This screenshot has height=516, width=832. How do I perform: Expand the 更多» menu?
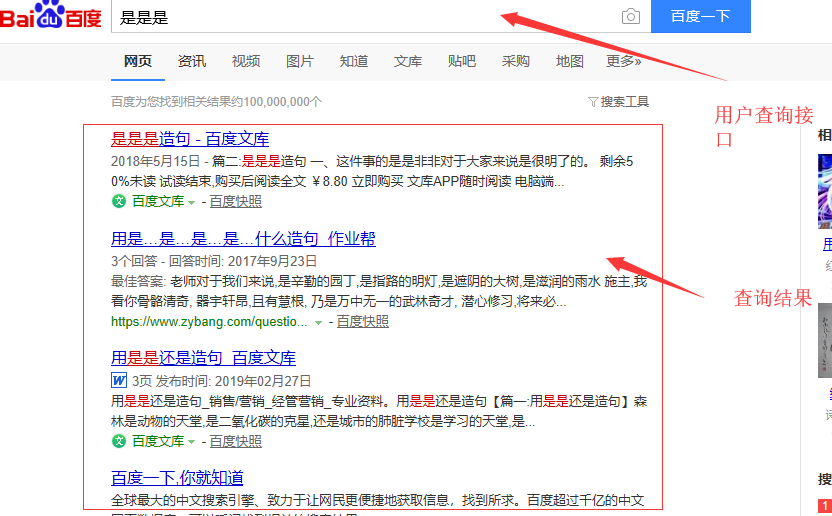tap(623, 61)
